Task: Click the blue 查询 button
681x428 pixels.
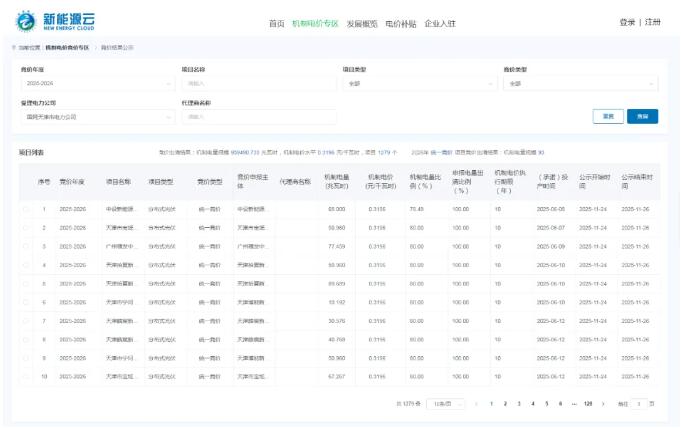Action: (x=642, y=117)
